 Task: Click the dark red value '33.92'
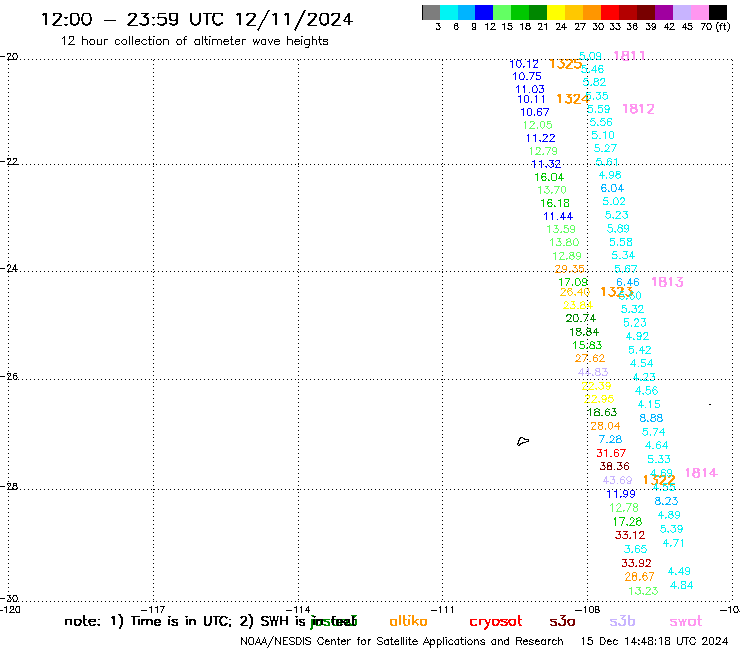coord(636,563)
